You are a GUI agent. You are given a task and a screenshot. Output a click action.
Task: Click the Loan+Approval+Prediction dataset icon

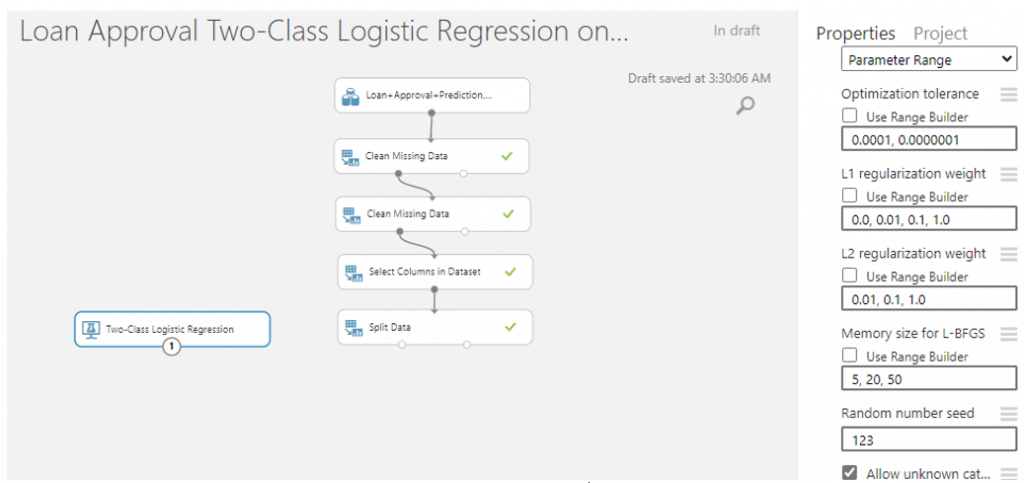tap(351, 95)
